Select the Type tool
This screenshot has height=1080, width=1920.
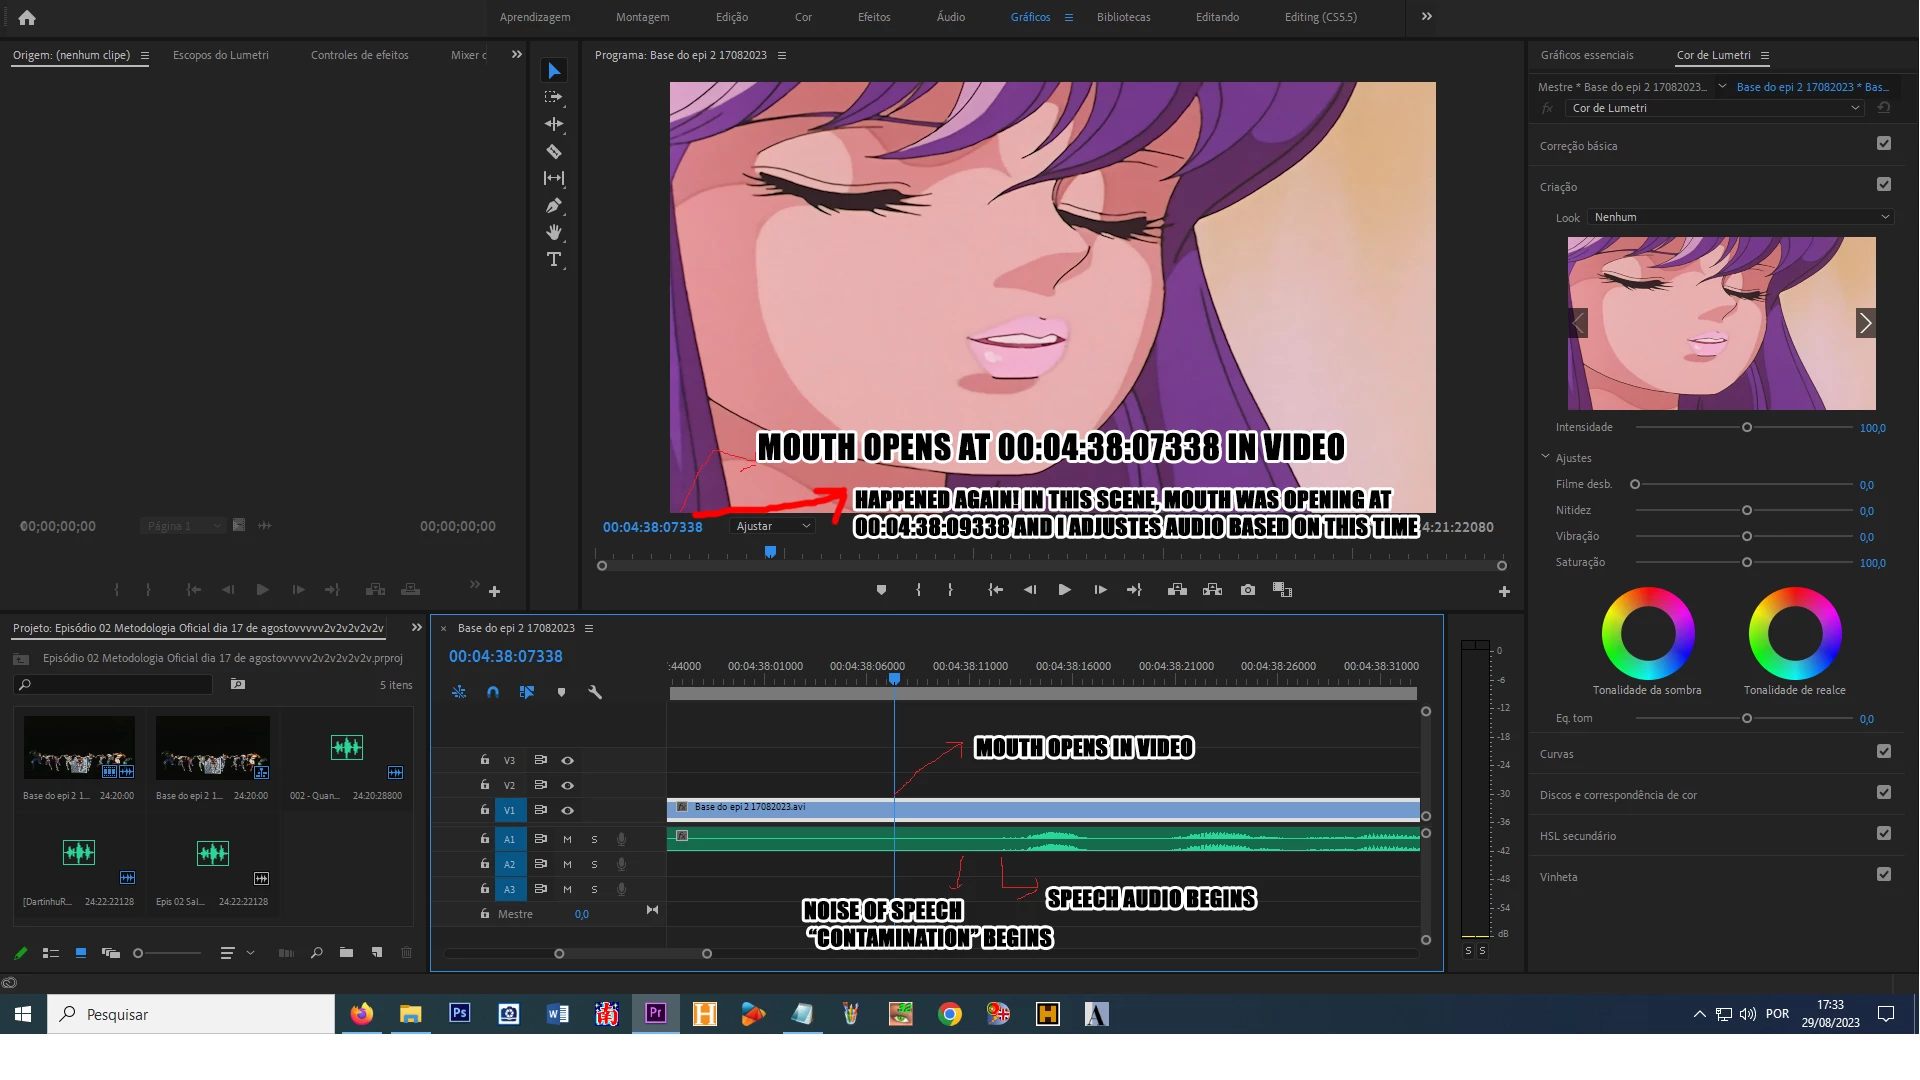tap(554, 259)
